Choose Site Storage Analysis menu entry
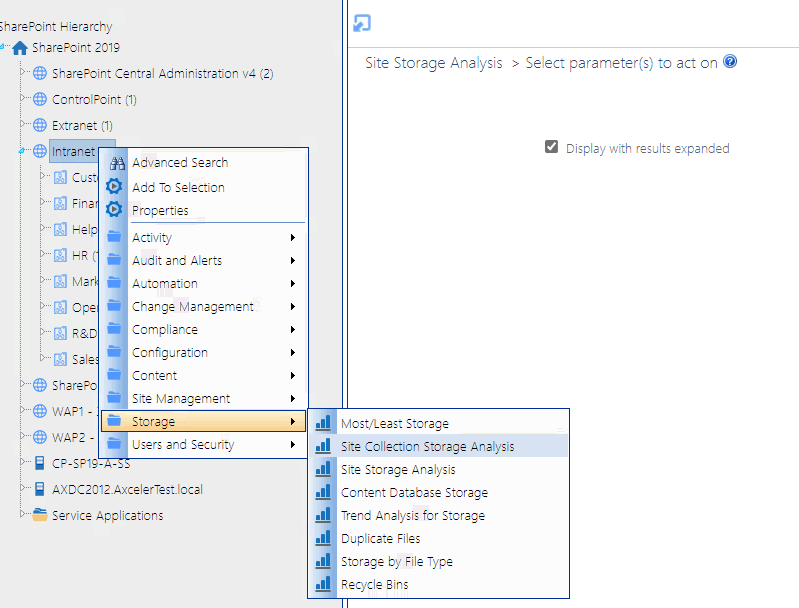This screenshot has width=799, height=608. [x=439, y=469]
